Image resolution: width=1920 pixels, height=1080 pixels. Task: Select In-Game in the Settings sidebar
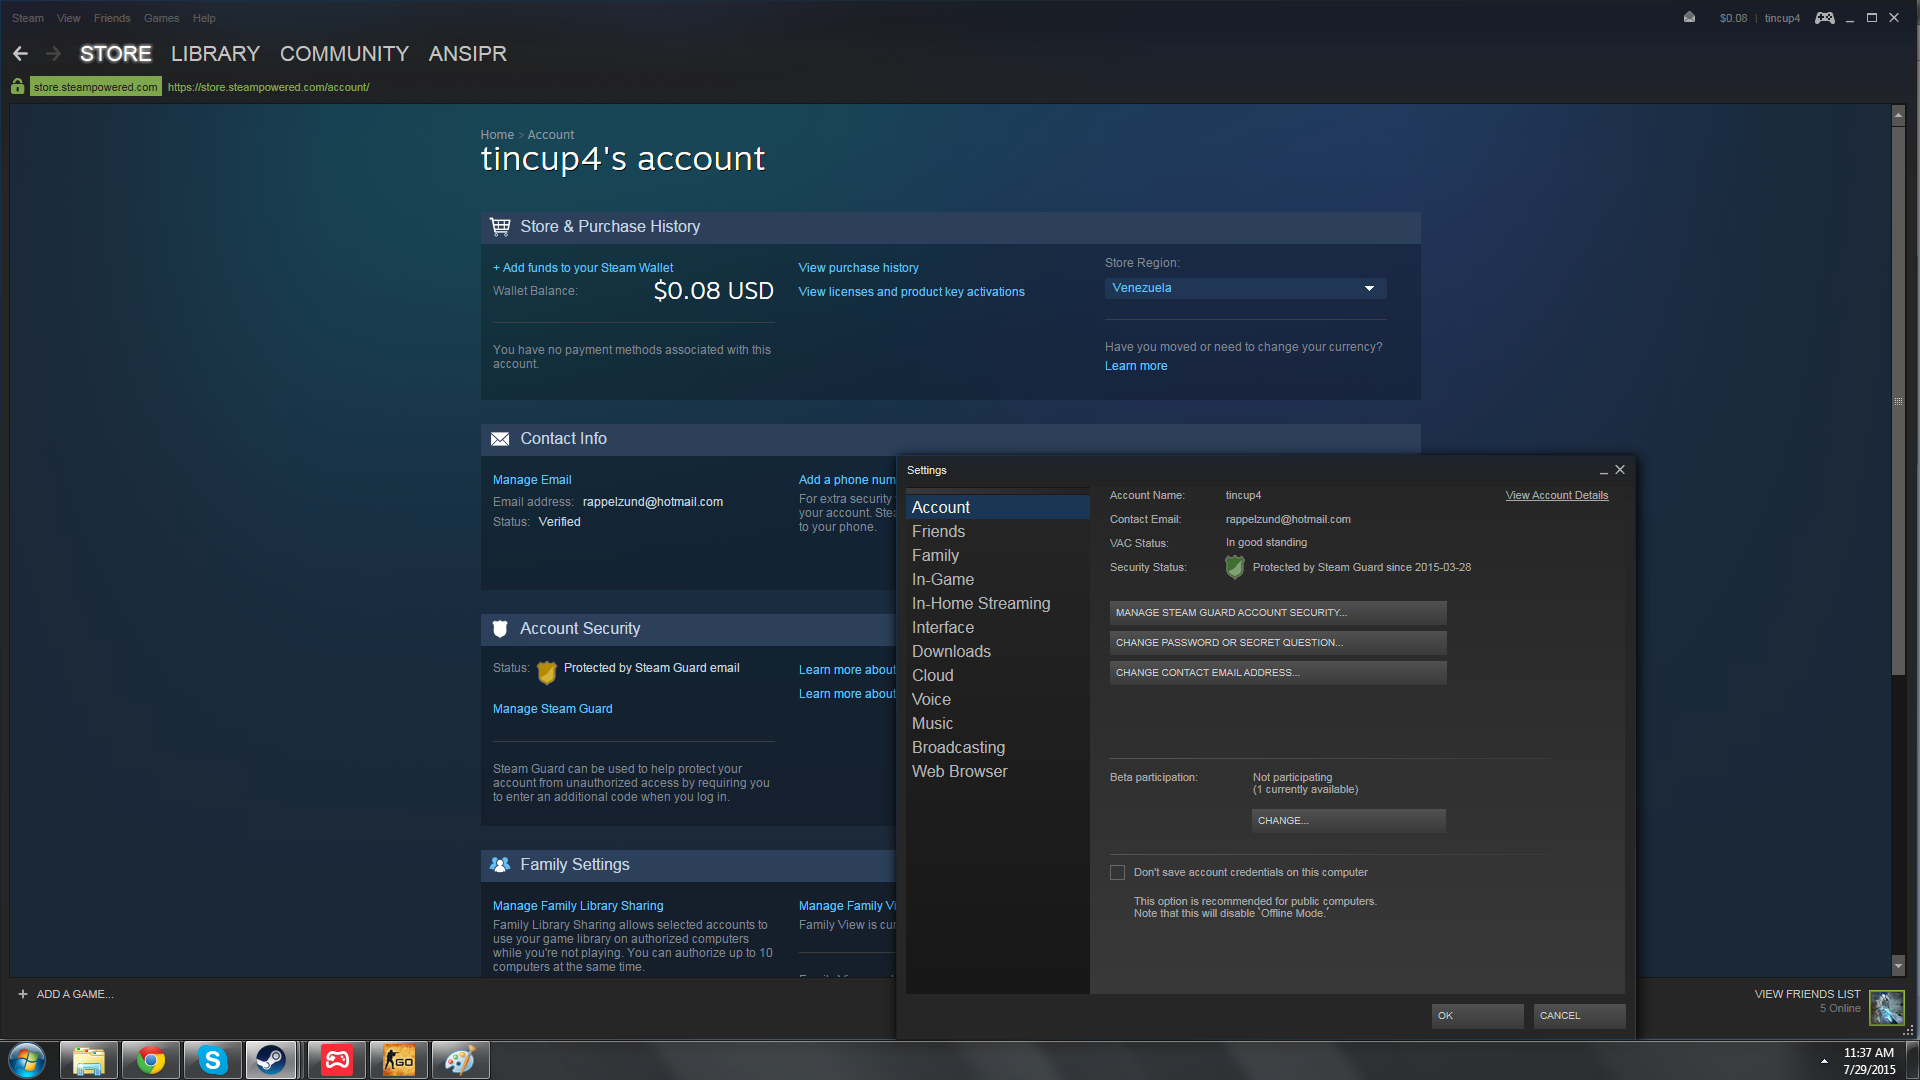pyautogui.click(x=997, y=579)
